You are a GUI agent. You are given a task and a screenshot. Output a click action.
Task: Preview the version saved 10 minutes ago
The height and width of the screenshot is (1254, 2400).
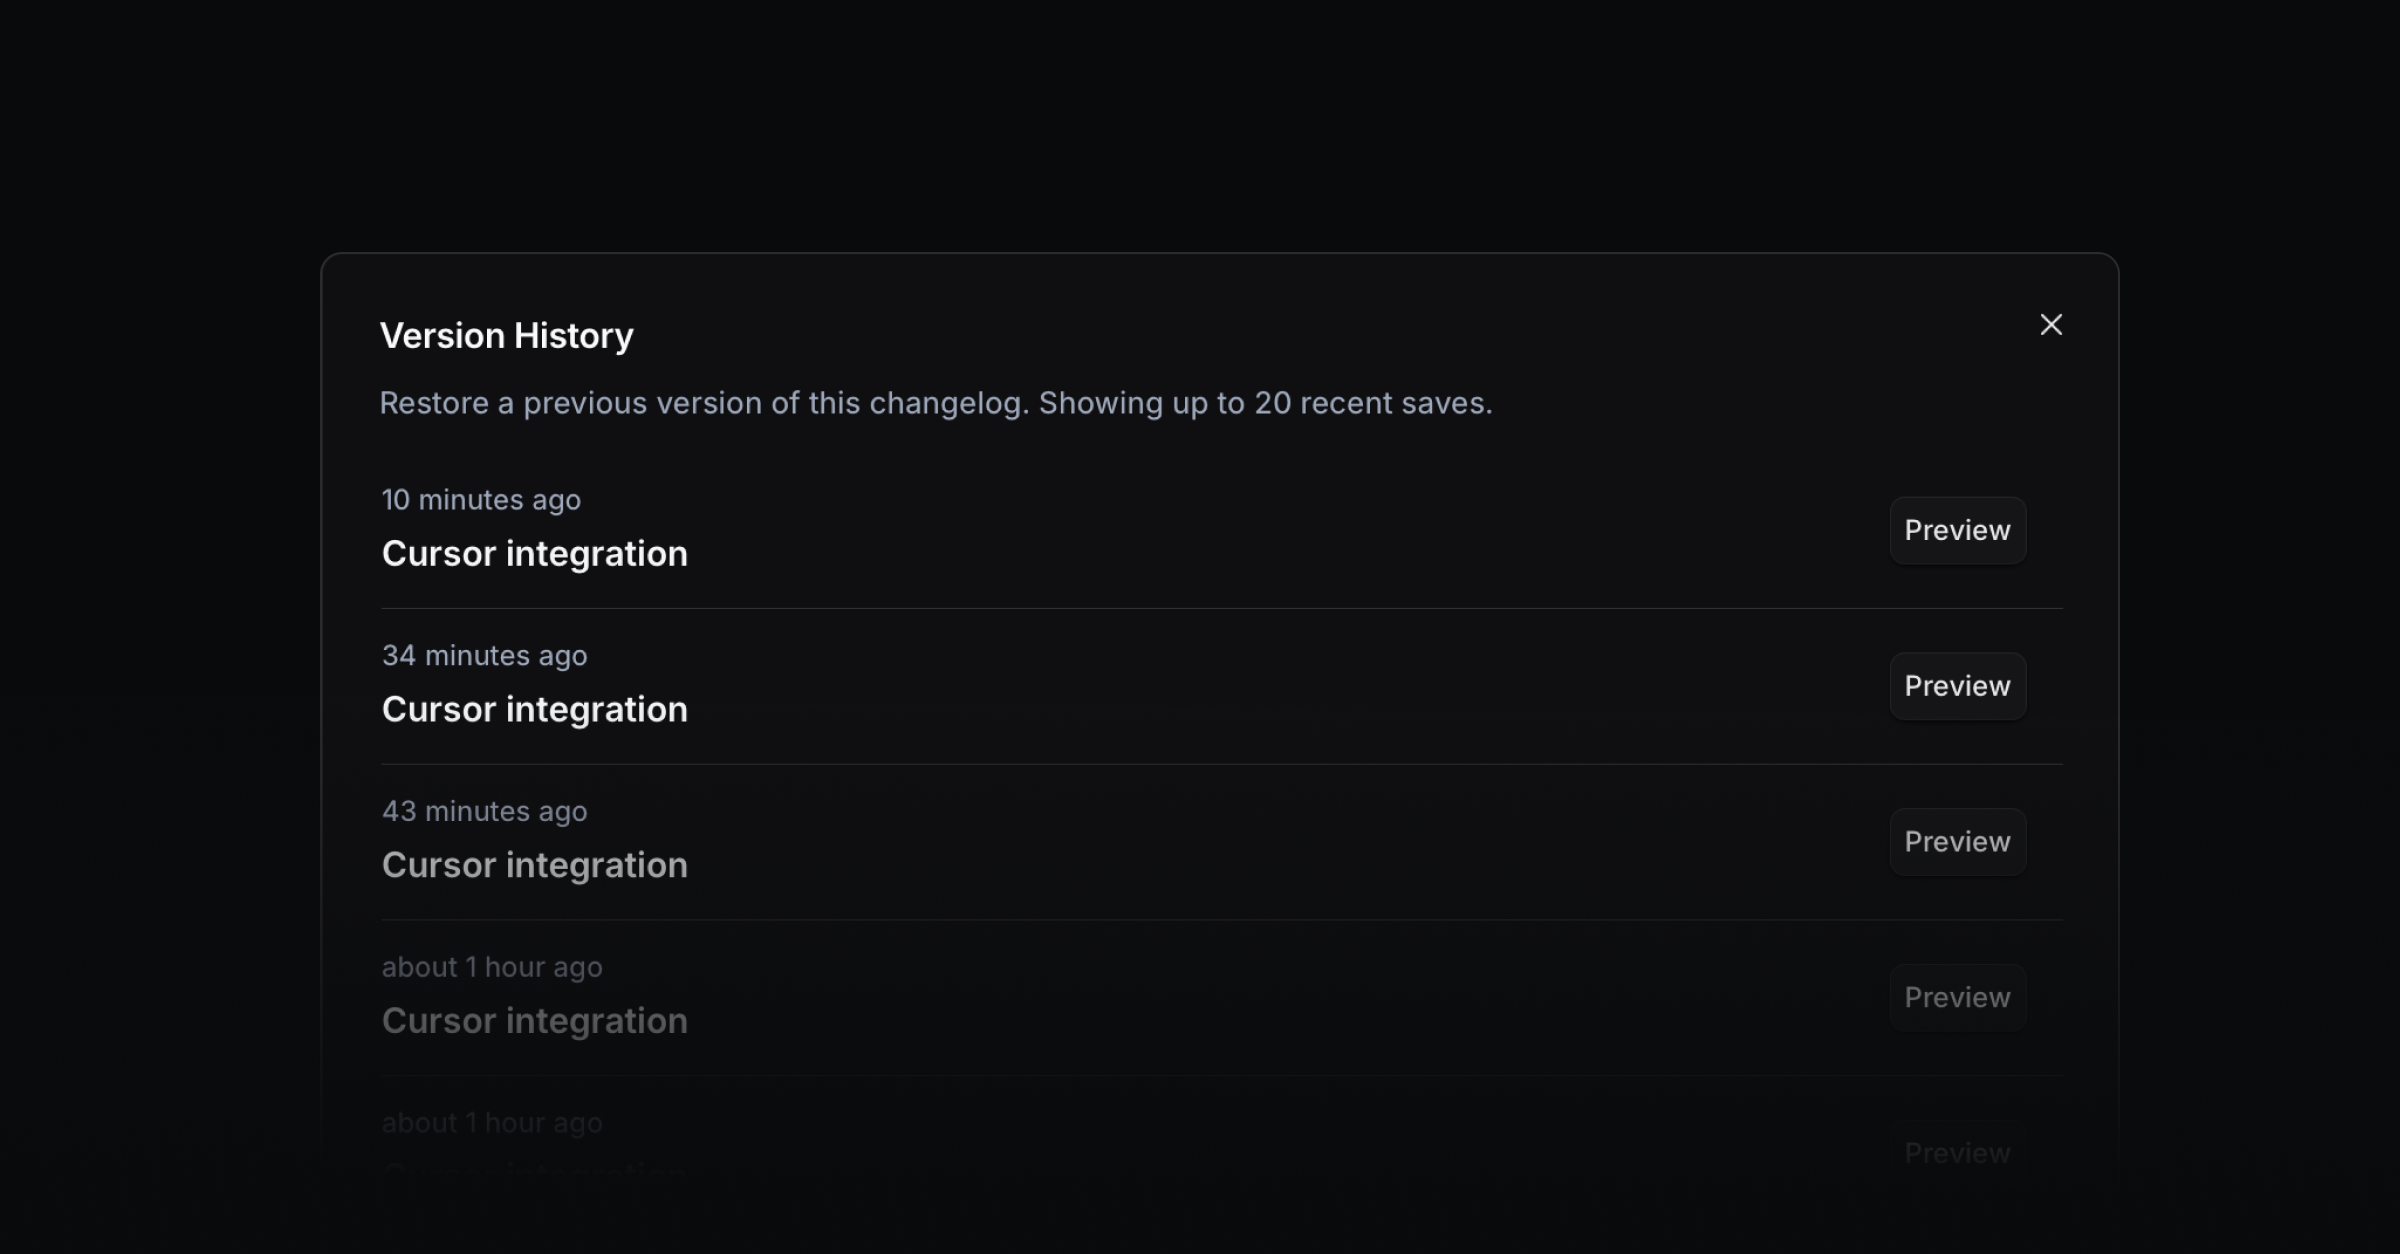click(x=1957, y=531)
